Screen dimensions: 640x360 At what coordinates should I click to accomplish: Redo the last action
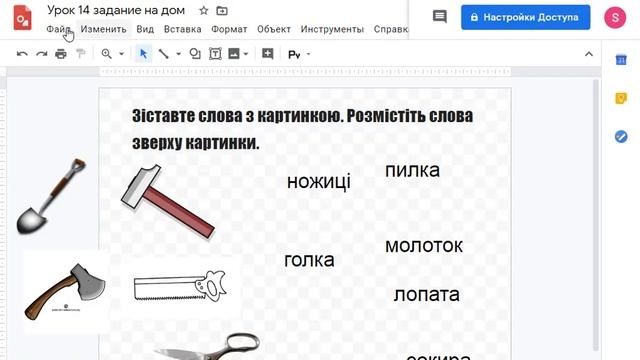pos(42,54)
